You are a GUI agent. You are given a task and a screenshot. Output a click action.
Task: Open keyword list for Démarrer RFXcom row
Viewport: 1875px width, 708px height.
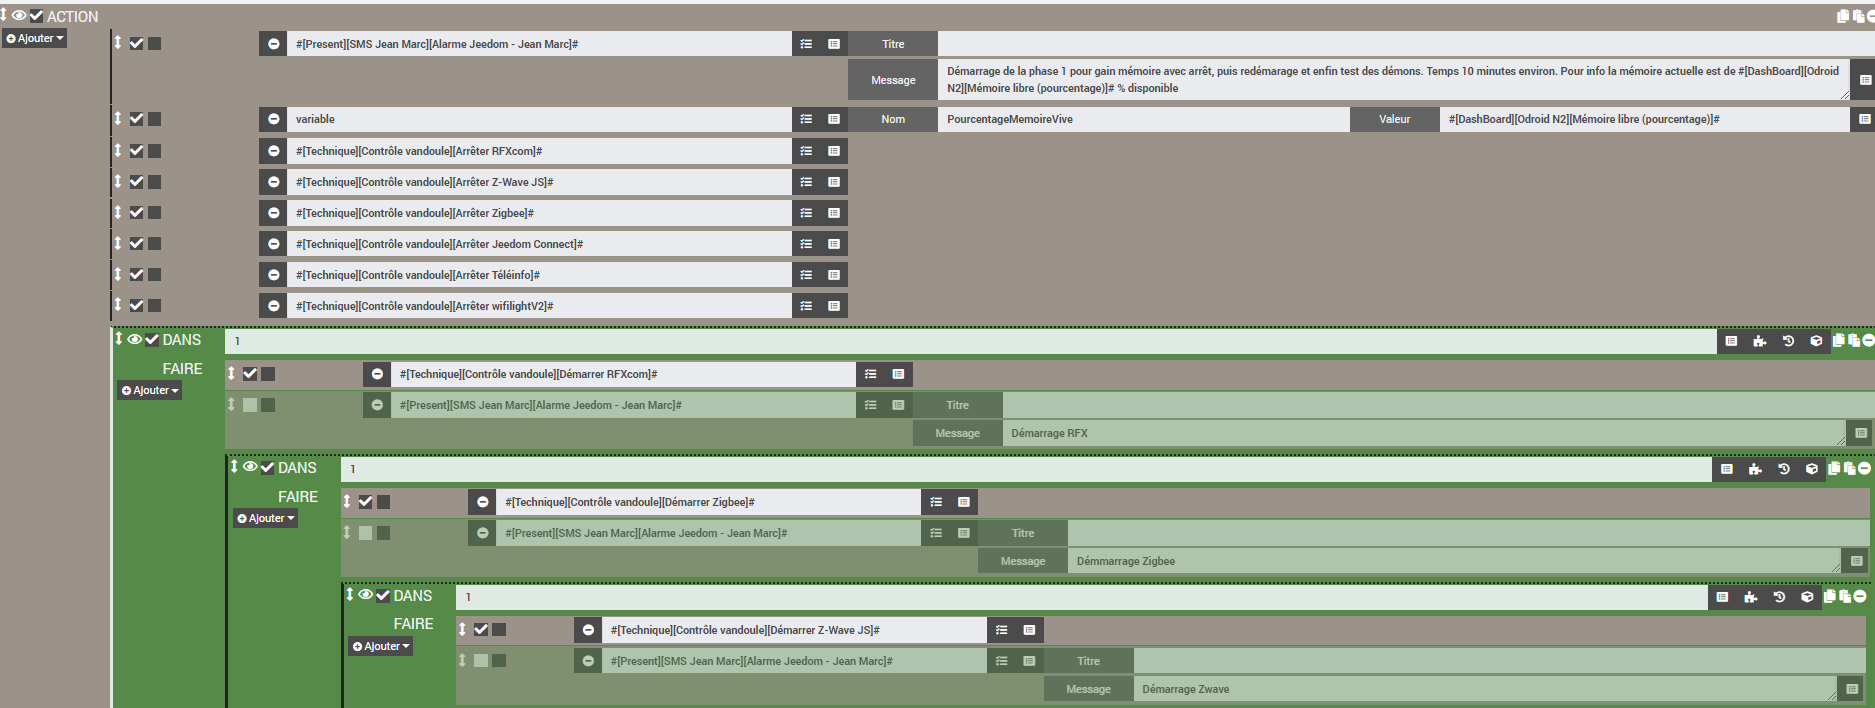(x=870, y=374)
